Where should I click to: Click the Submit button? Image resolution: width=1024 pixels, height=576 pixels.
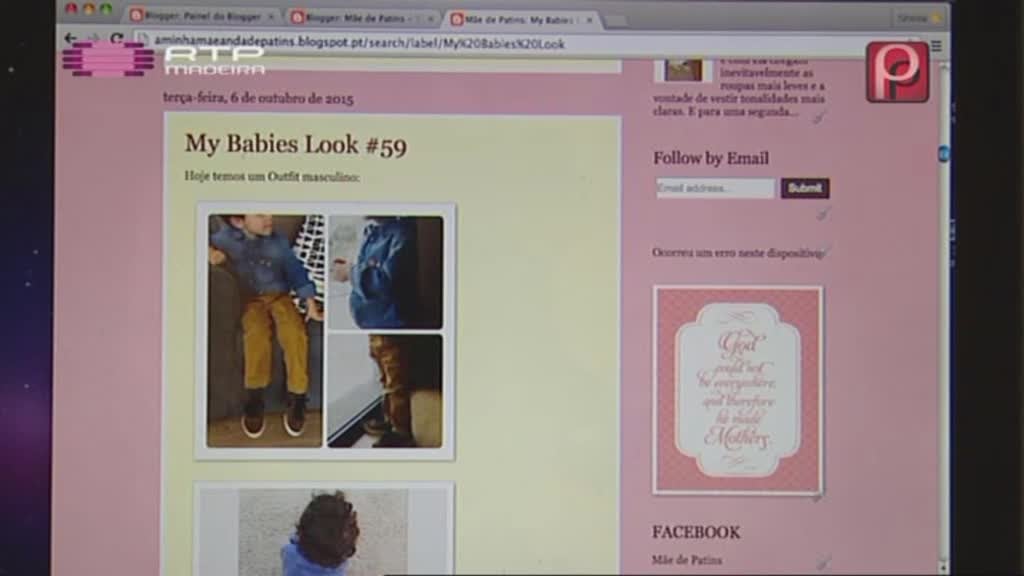(805, 188)
